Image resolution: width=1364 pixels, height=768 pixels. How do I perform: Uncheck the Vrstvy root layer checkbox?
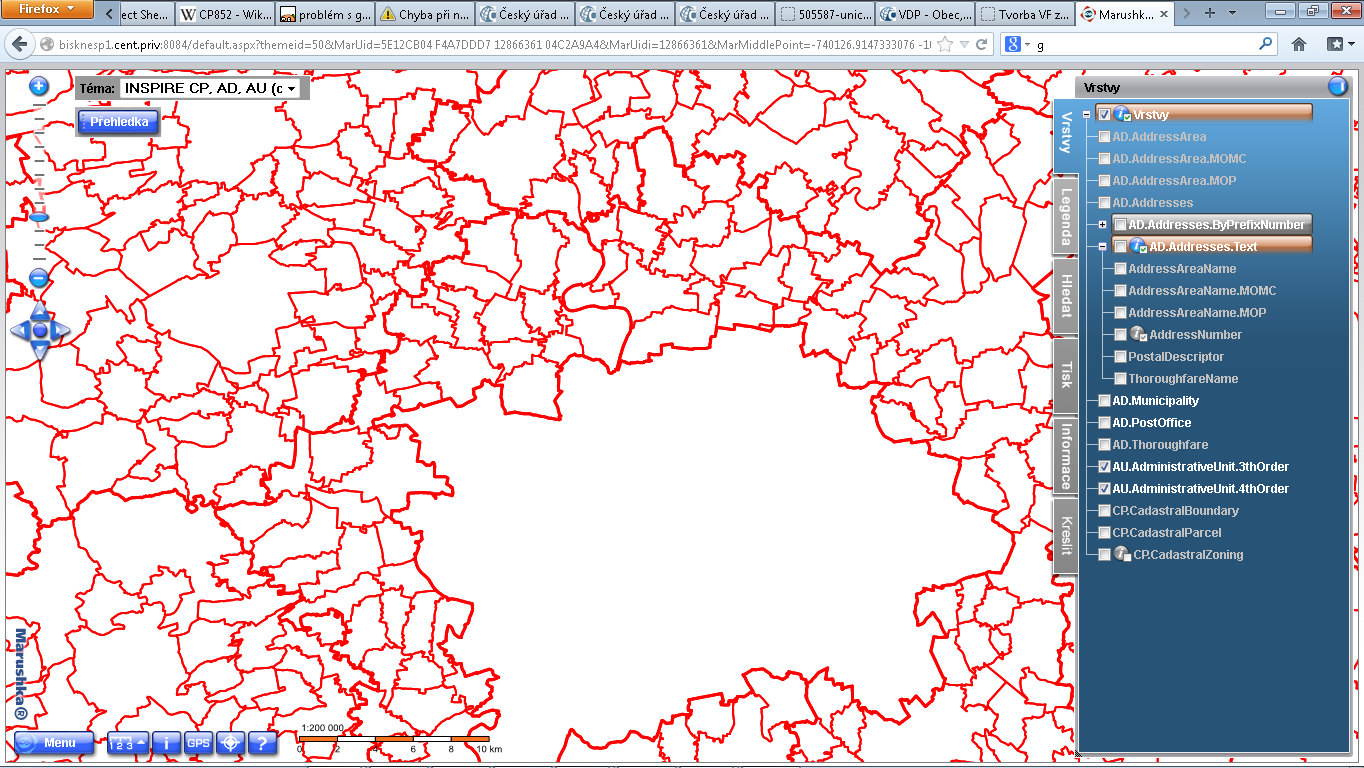[x=1104, y=115]
